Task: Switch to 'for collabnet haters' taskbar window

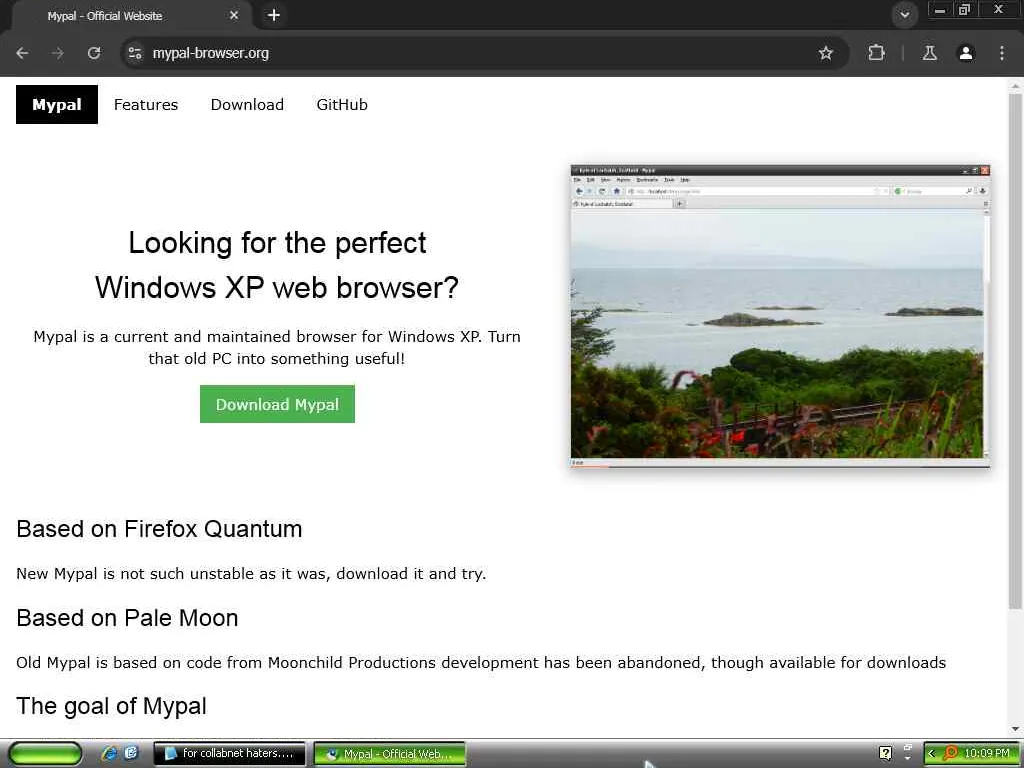Action: [230, 754]
